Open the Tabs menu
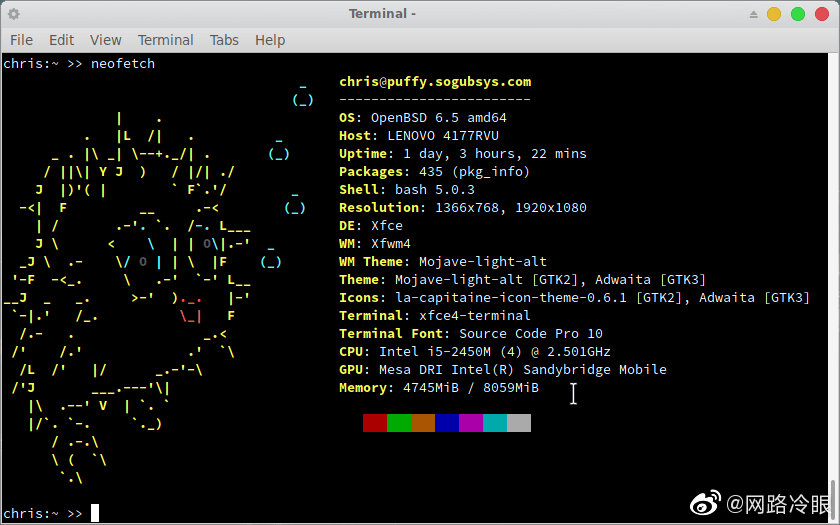 tap(224, 40)
